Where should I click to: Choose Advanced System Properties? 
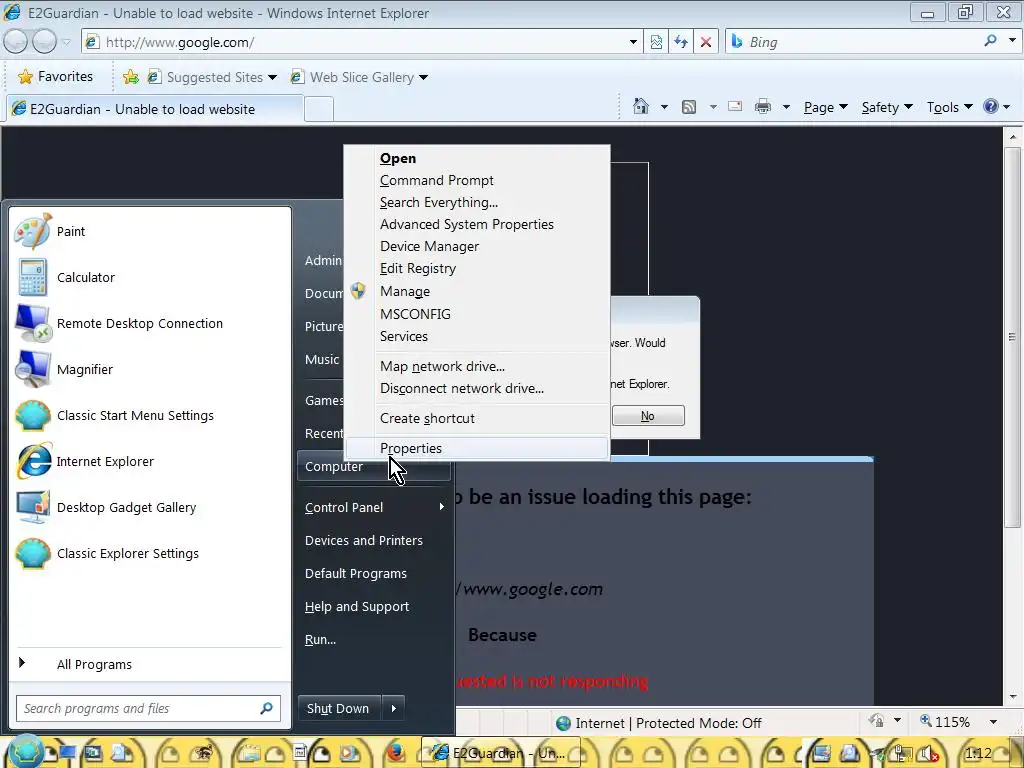click(x=477, y=225)
